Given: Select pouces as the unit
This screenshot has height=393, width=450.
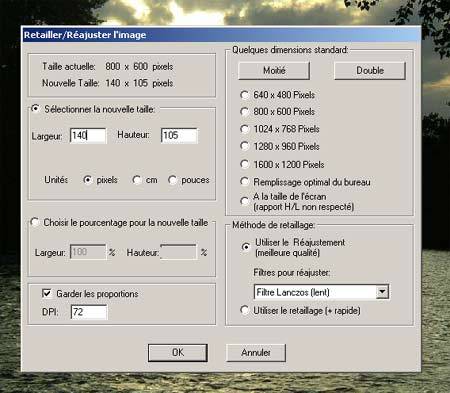Looking at the screenshot, I should click(x=172, y=180).
